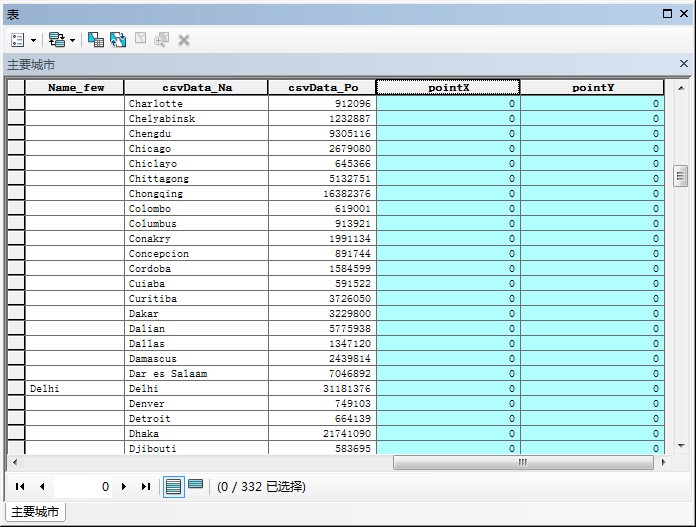696x527 pixels.
Task: Open the Table Options menu icon
Action: tap(18, 40)
